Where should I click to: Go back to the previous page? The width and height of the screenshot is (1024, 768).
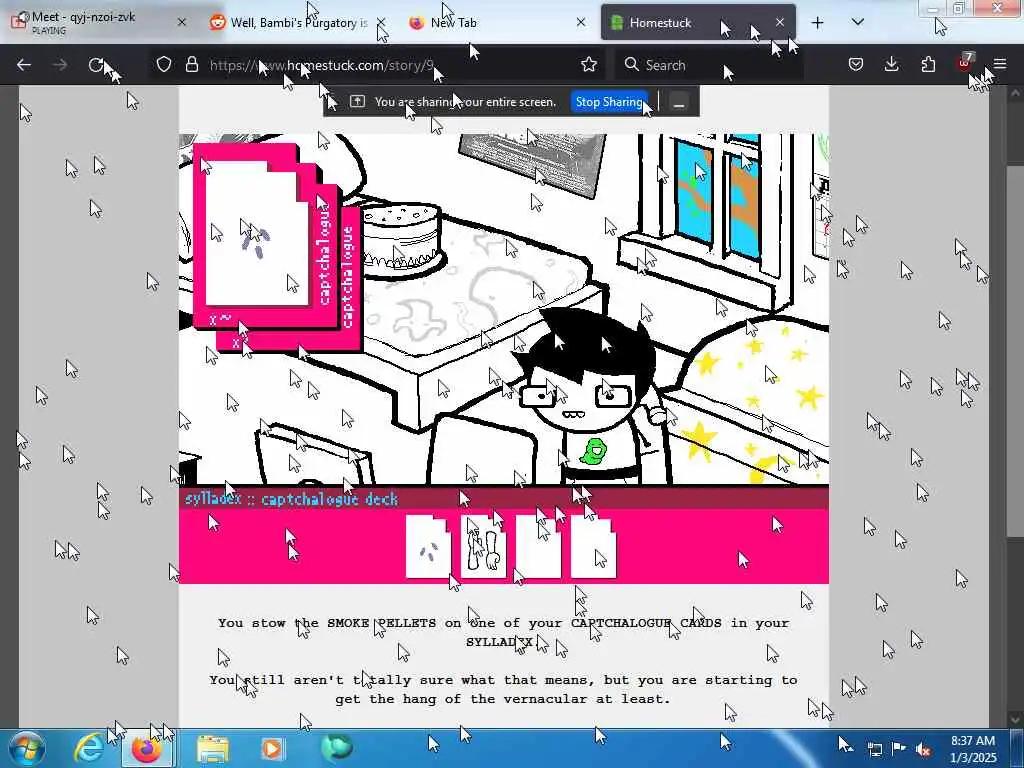point(24,65)
